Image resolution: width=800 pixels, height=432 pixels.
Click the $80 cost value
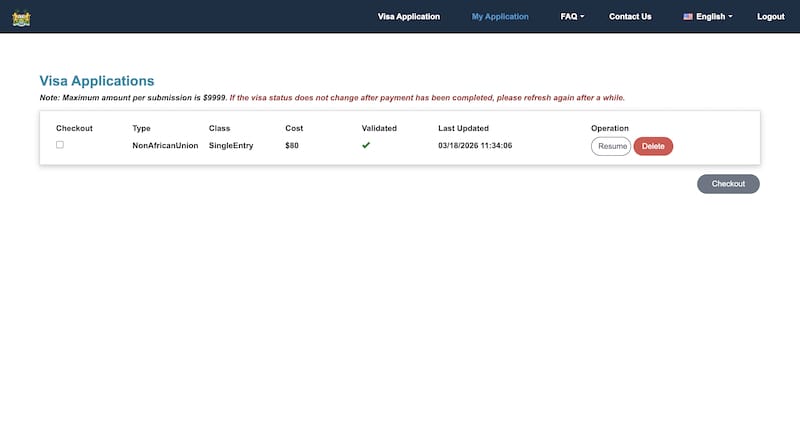(292, 146)
